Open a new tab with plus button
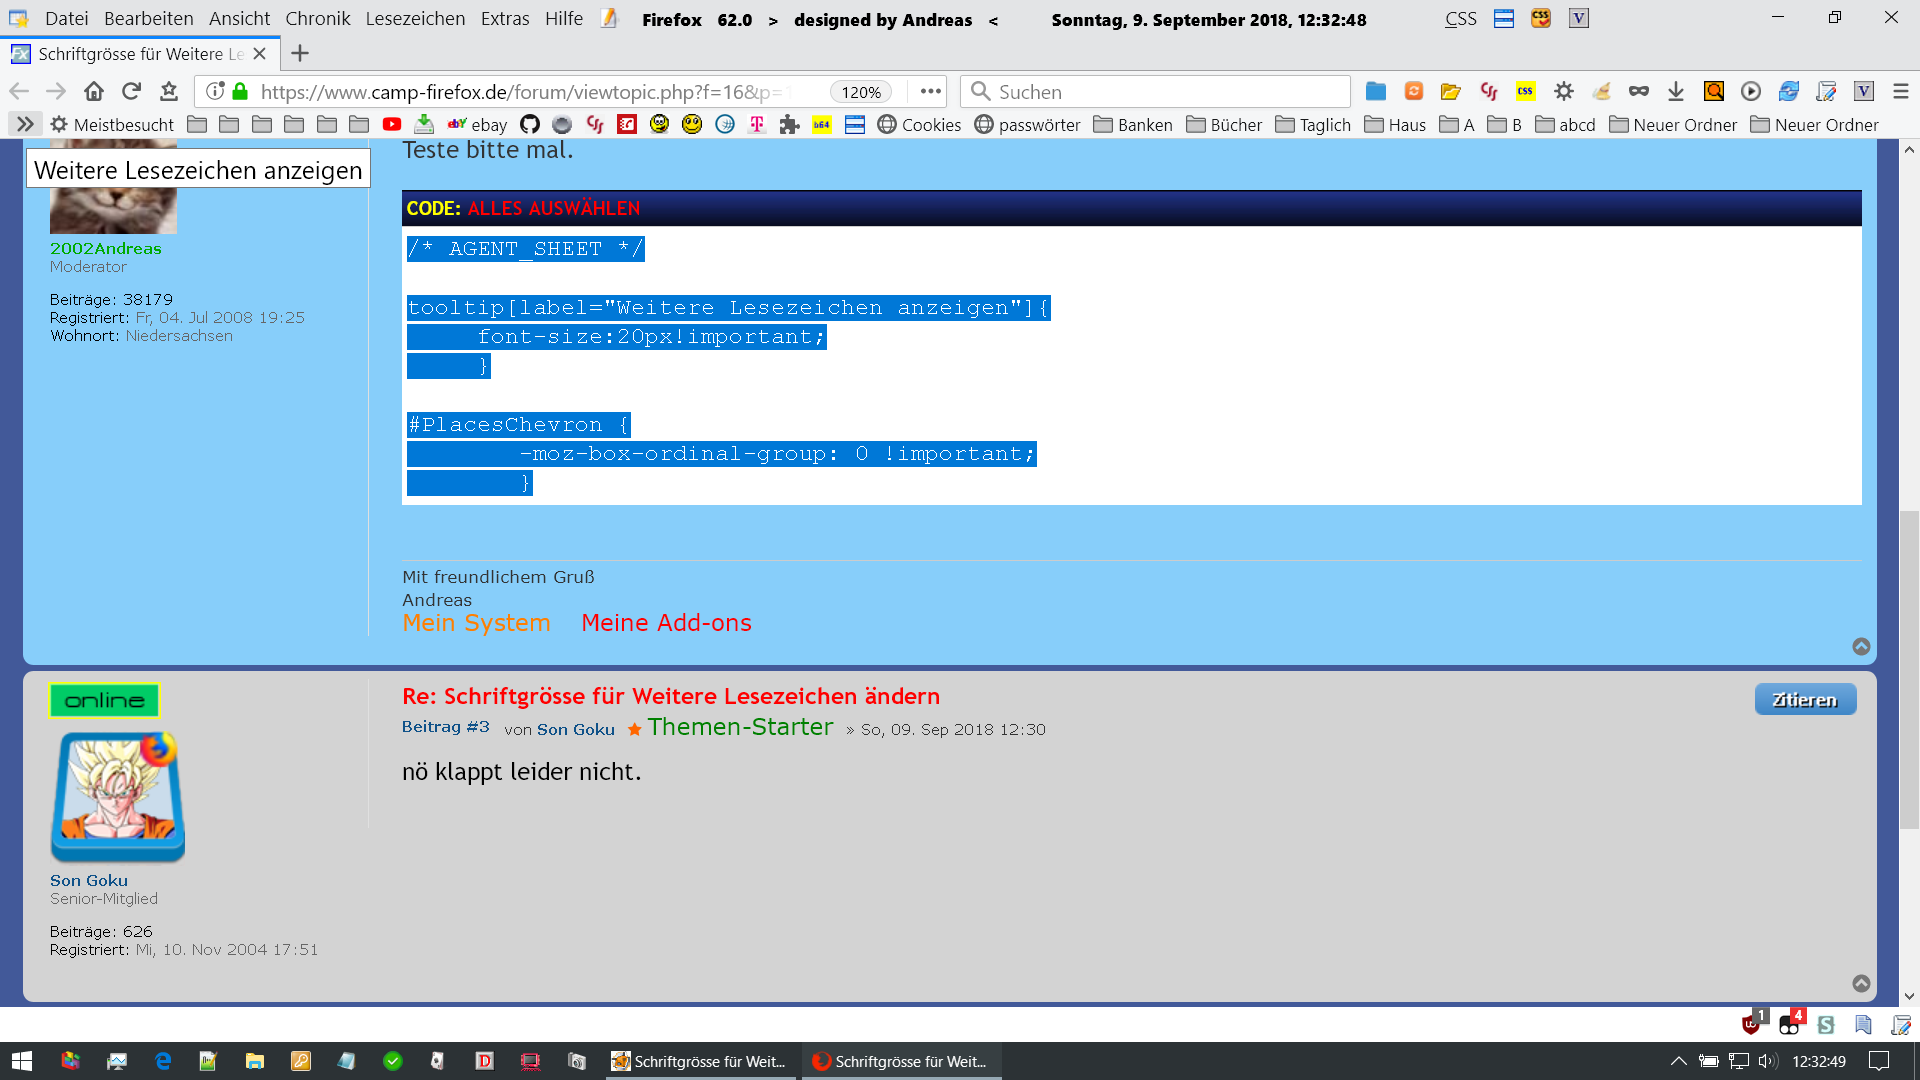 point(300,53)
